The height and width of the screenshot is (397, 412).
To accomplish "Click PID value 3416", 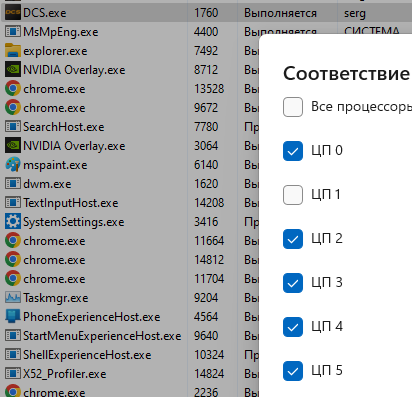I will 206,222.
